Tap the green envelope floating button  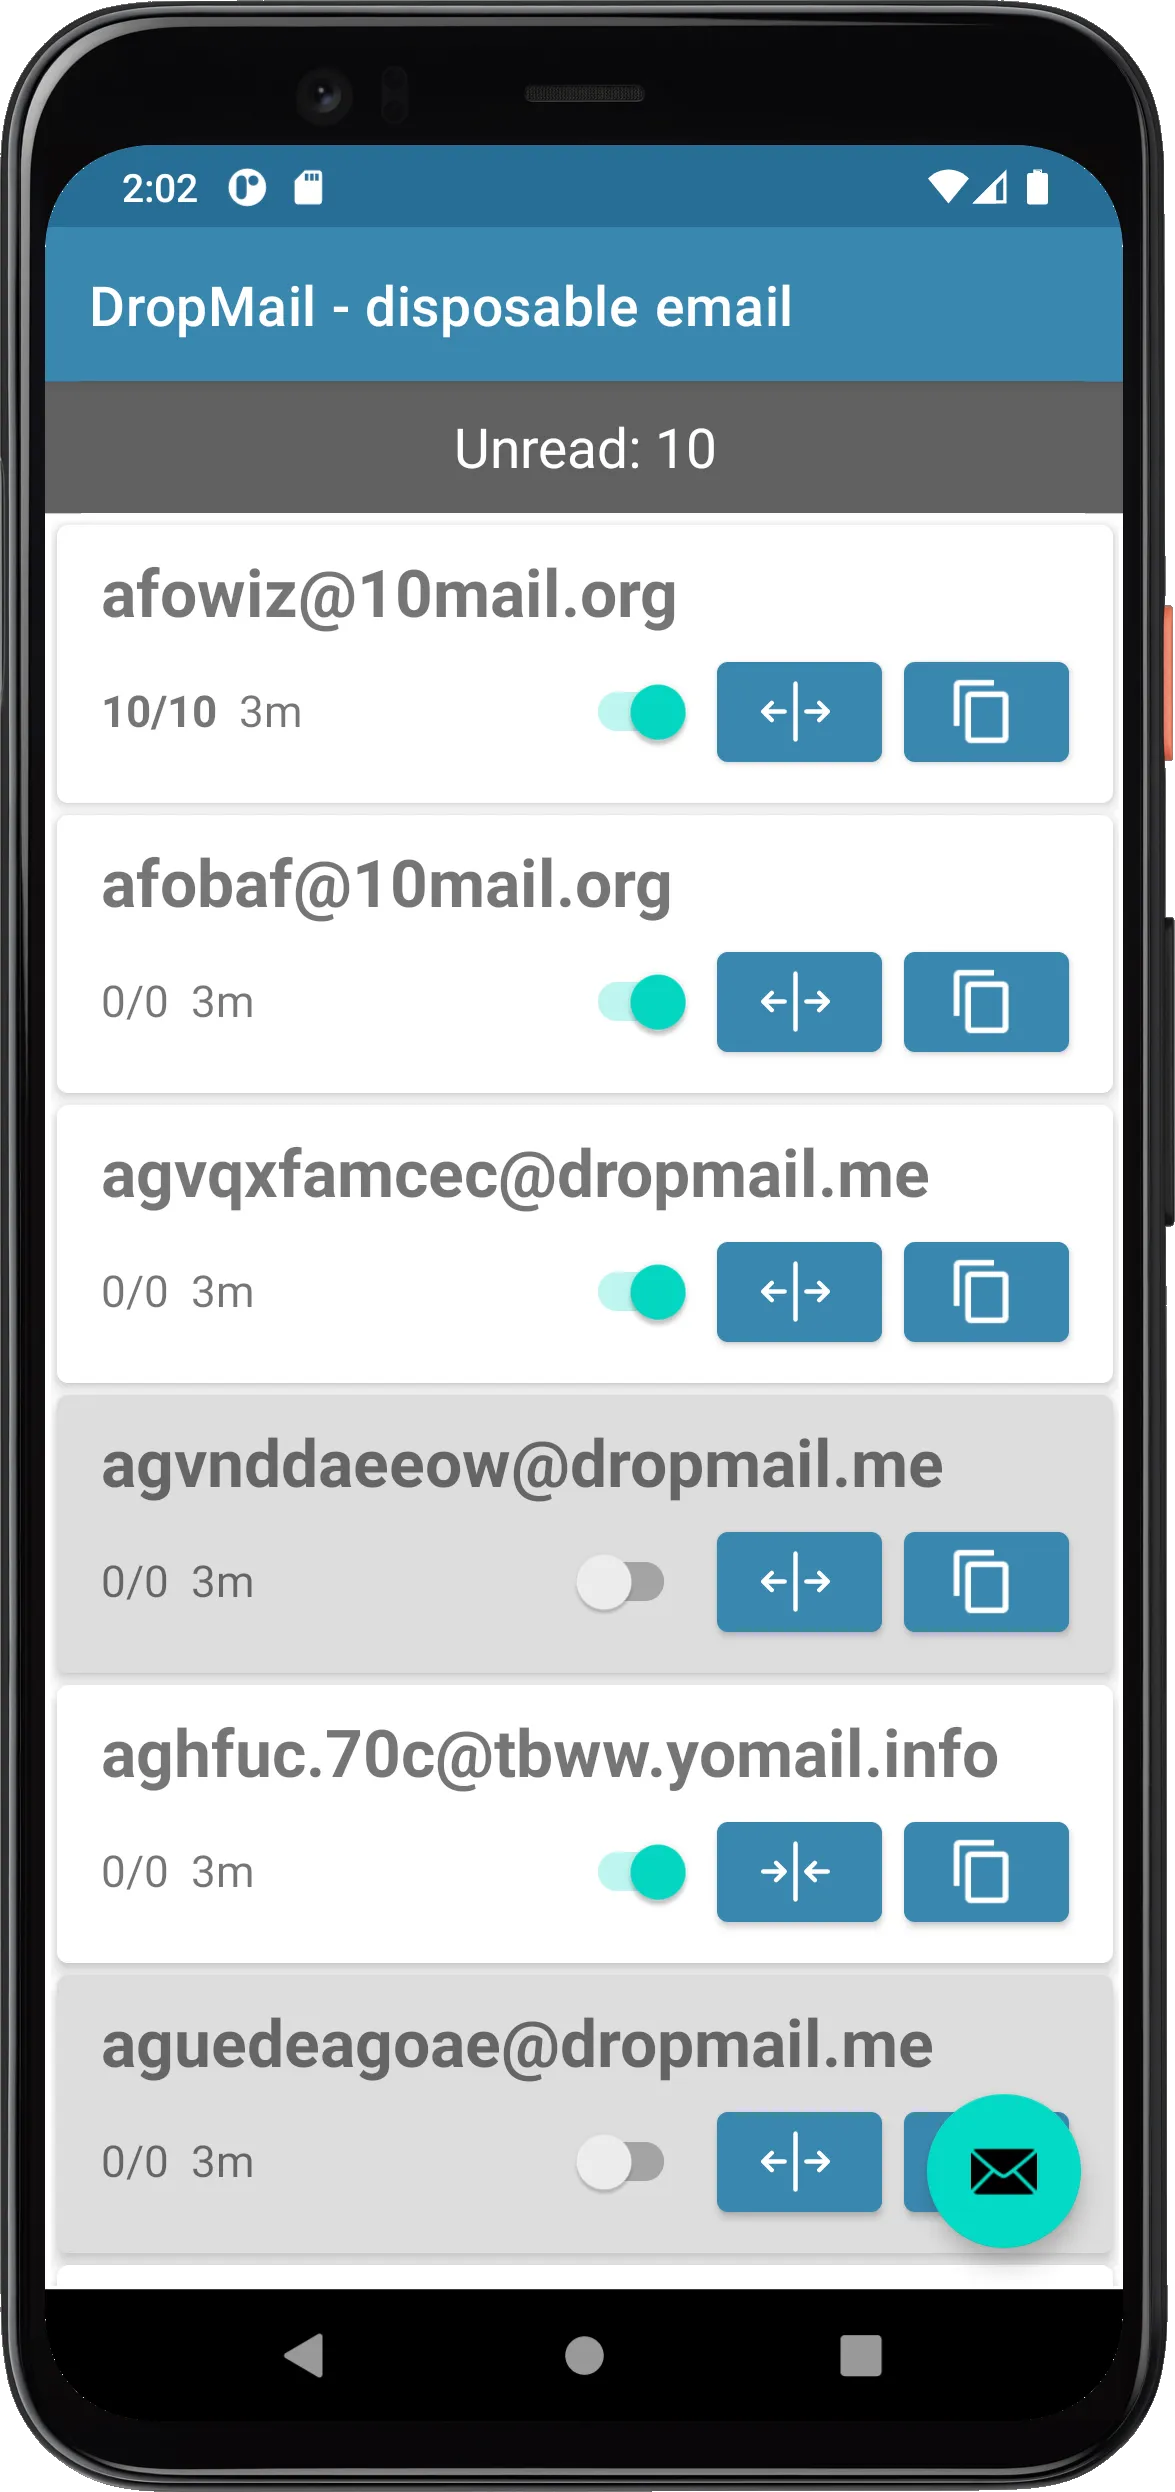click(1003, 2171)
